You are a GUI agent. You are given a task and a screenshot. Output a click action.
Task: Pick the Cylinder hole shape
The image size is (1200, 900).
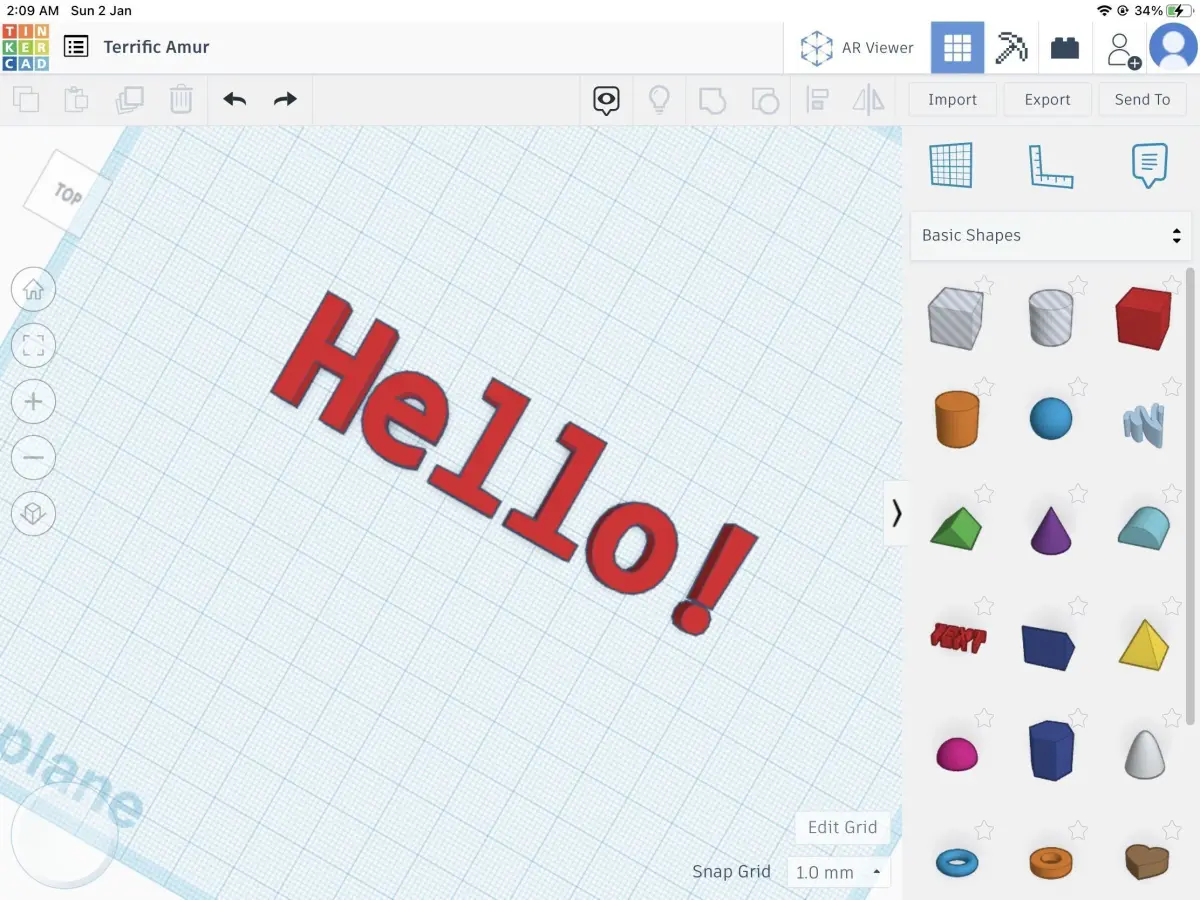pos(1050,318)
